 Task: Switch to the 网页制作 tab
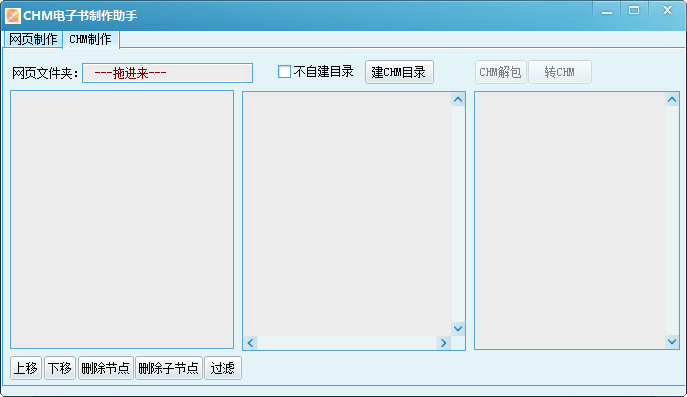[33, 39]
